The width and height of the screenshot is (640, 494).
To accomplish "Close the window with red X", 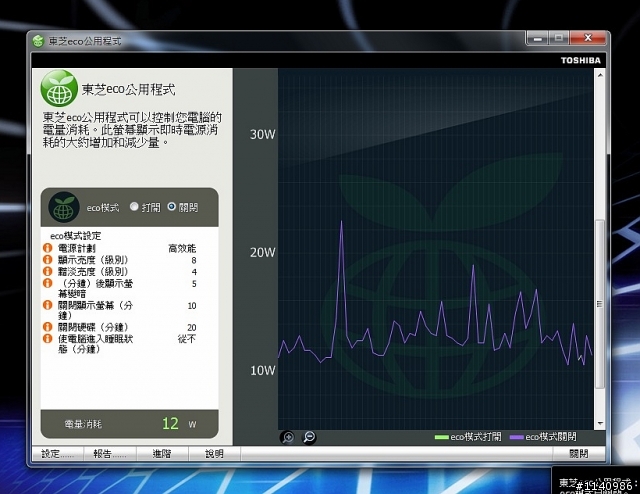I will click(x=587, y=38).
